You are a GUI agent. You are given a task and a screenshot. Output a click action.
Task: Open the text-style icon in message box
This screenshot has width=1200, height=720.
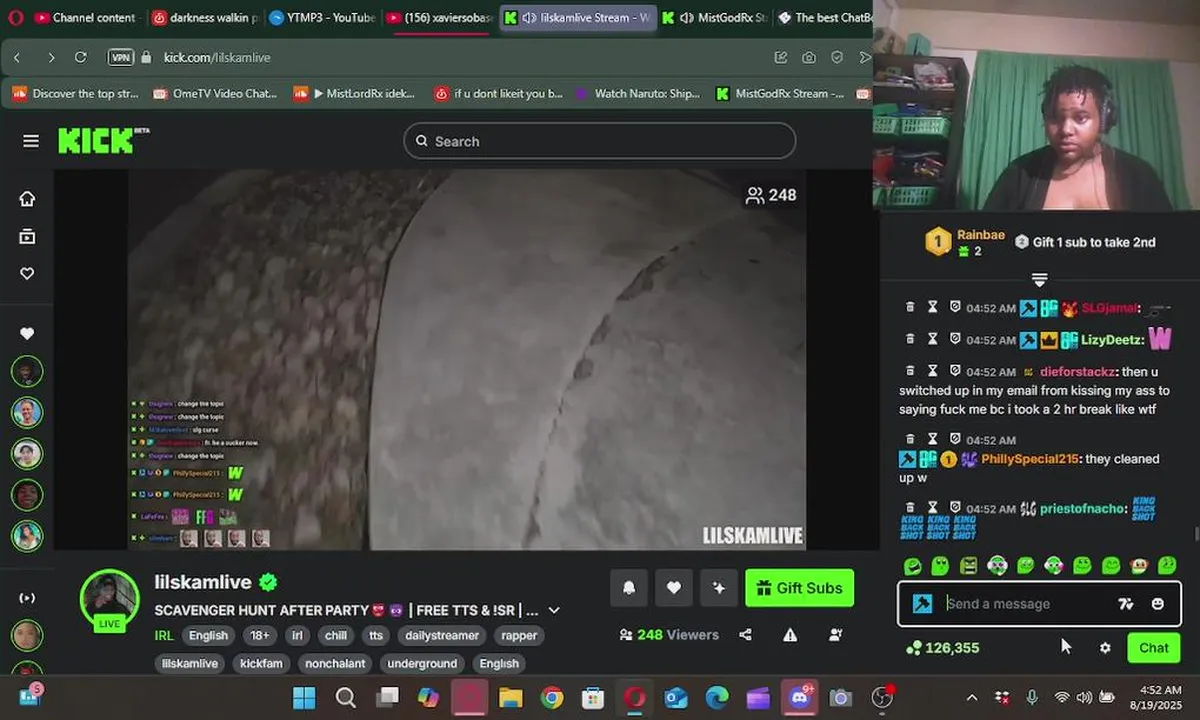(1126, 604)
